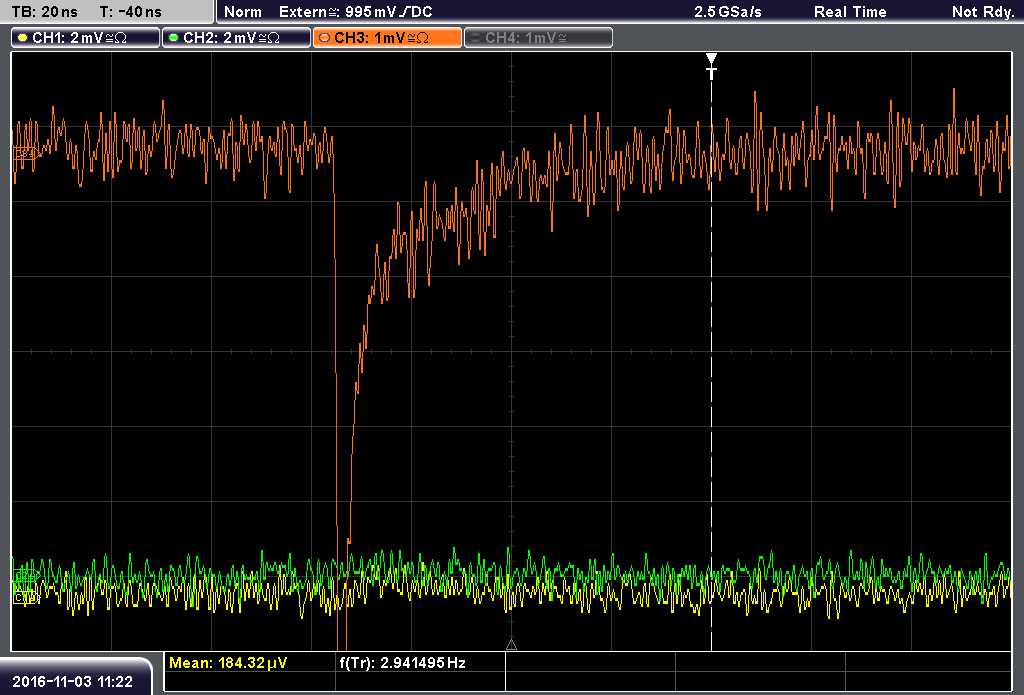
Task: Click the orange CH3 ground level marker
Action: [x=25, y=154]
